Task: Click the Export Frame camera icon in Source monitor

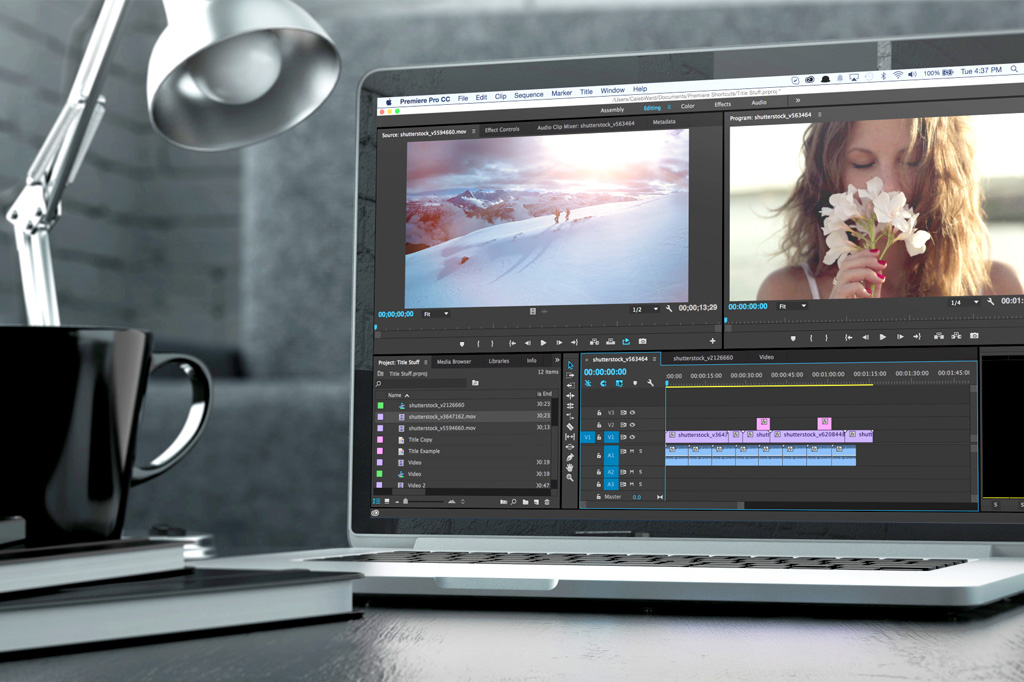Action: [643, 342]
